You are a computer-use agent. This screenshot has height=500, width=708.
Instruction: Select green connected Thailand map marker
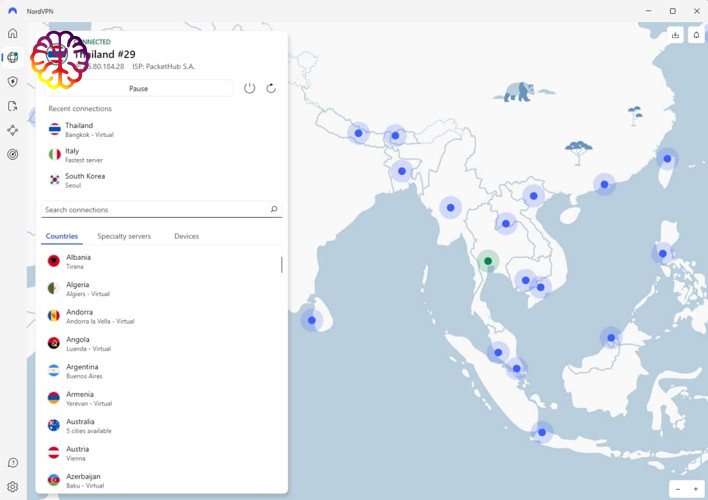tap(488, 261)
